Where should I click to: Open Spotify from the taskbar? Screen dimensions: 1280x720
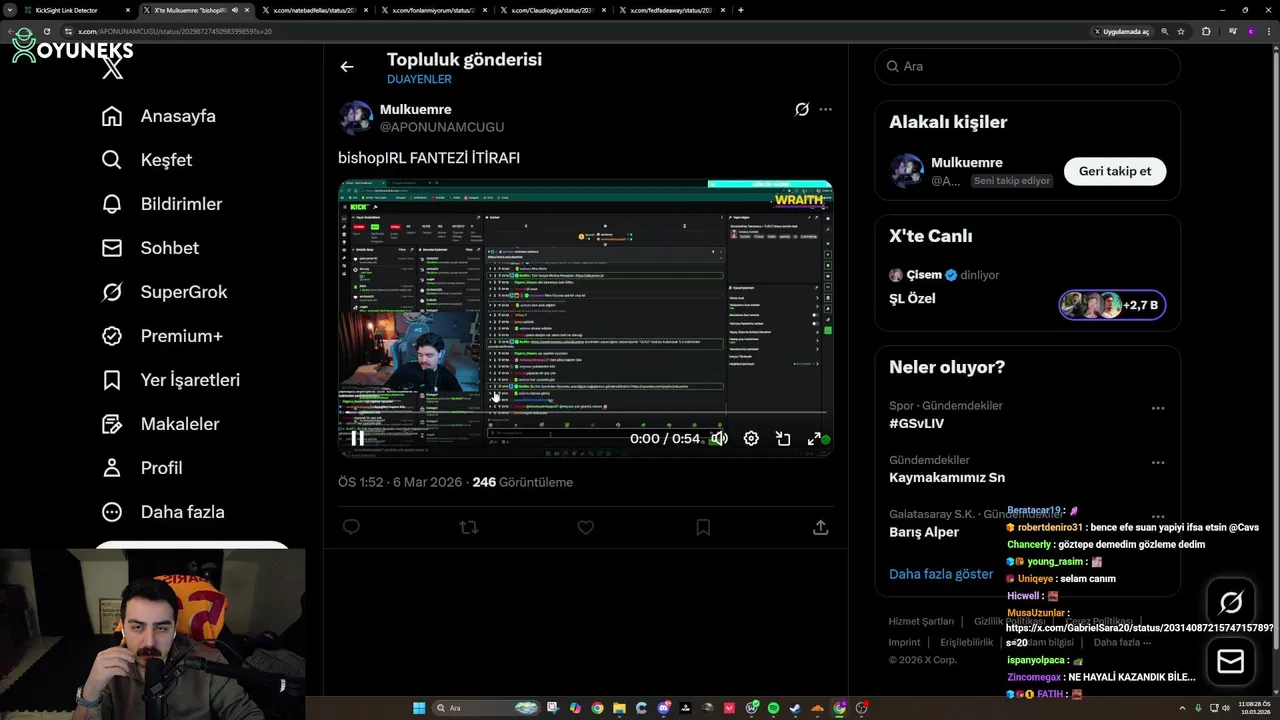click(773, 708)
